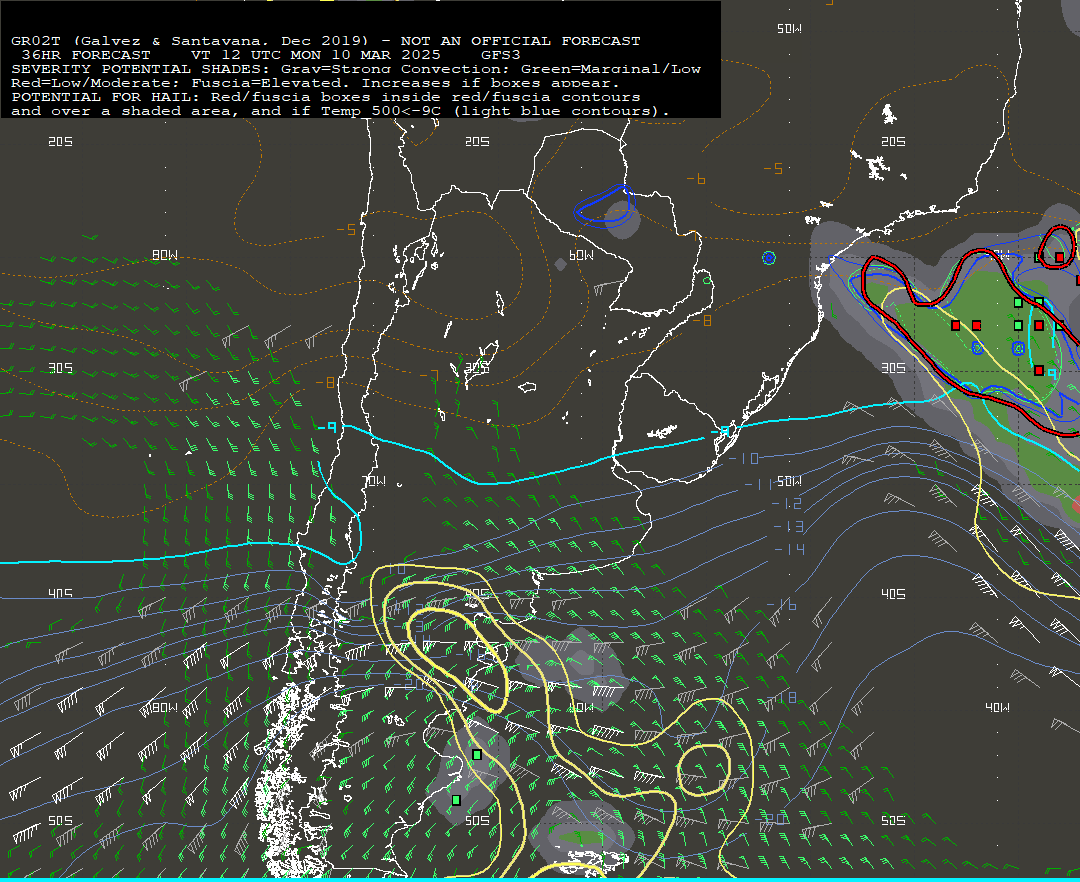The width and height of the screenshot is (1080, 882).
Task: Click the blue -11 temperature contour label
Action: pos(758,485)
